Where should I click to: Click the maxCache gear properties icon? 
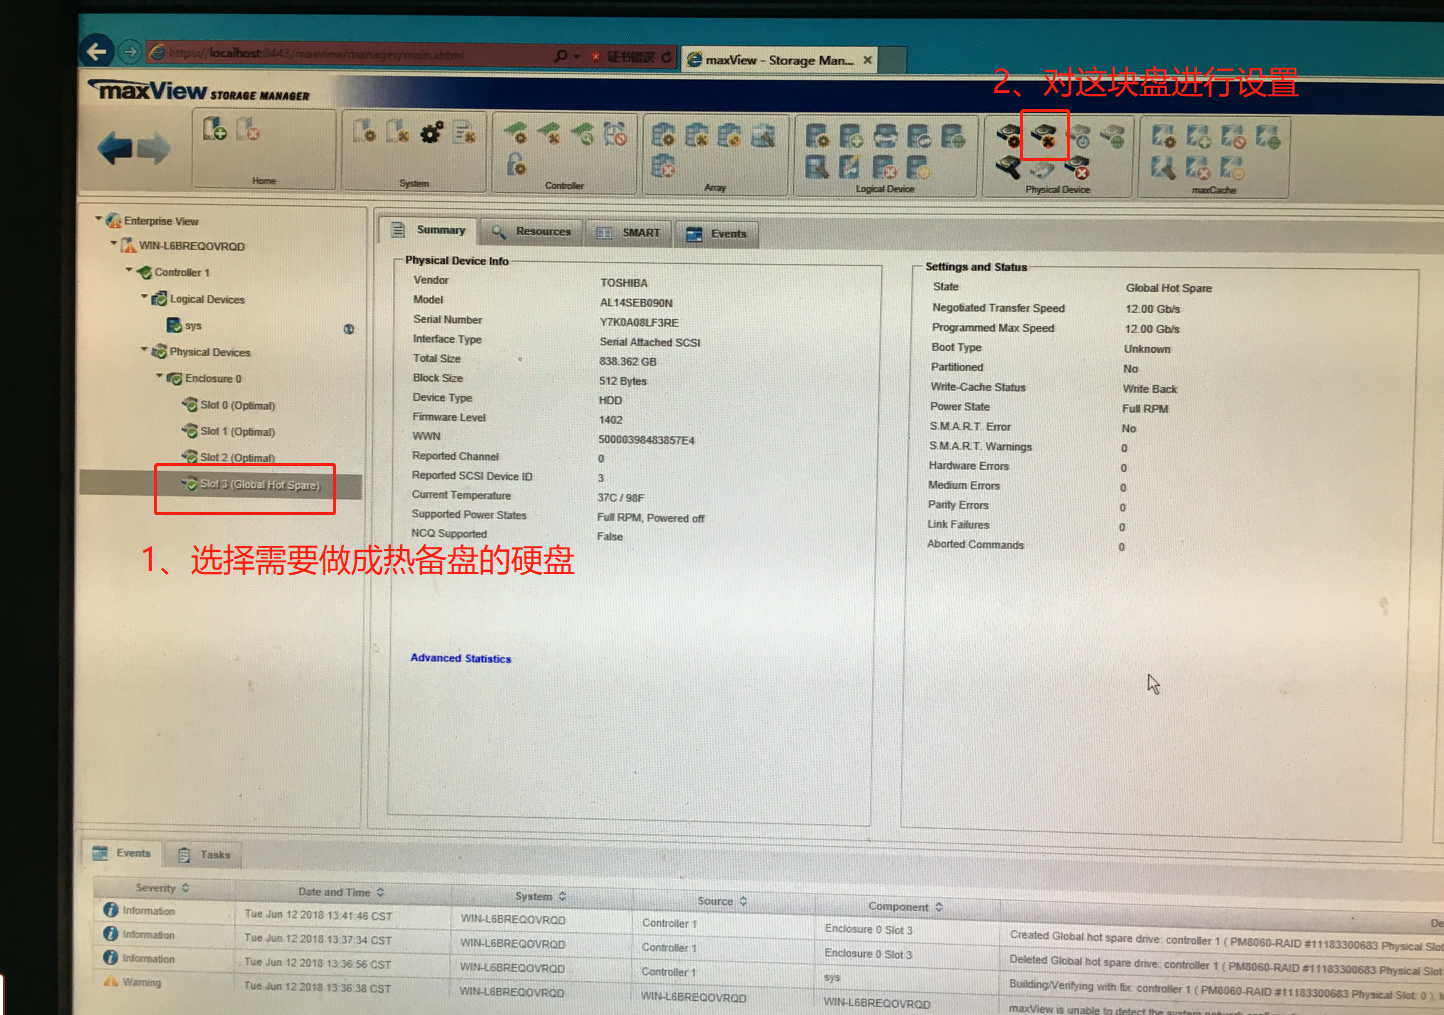point(1164,136)
